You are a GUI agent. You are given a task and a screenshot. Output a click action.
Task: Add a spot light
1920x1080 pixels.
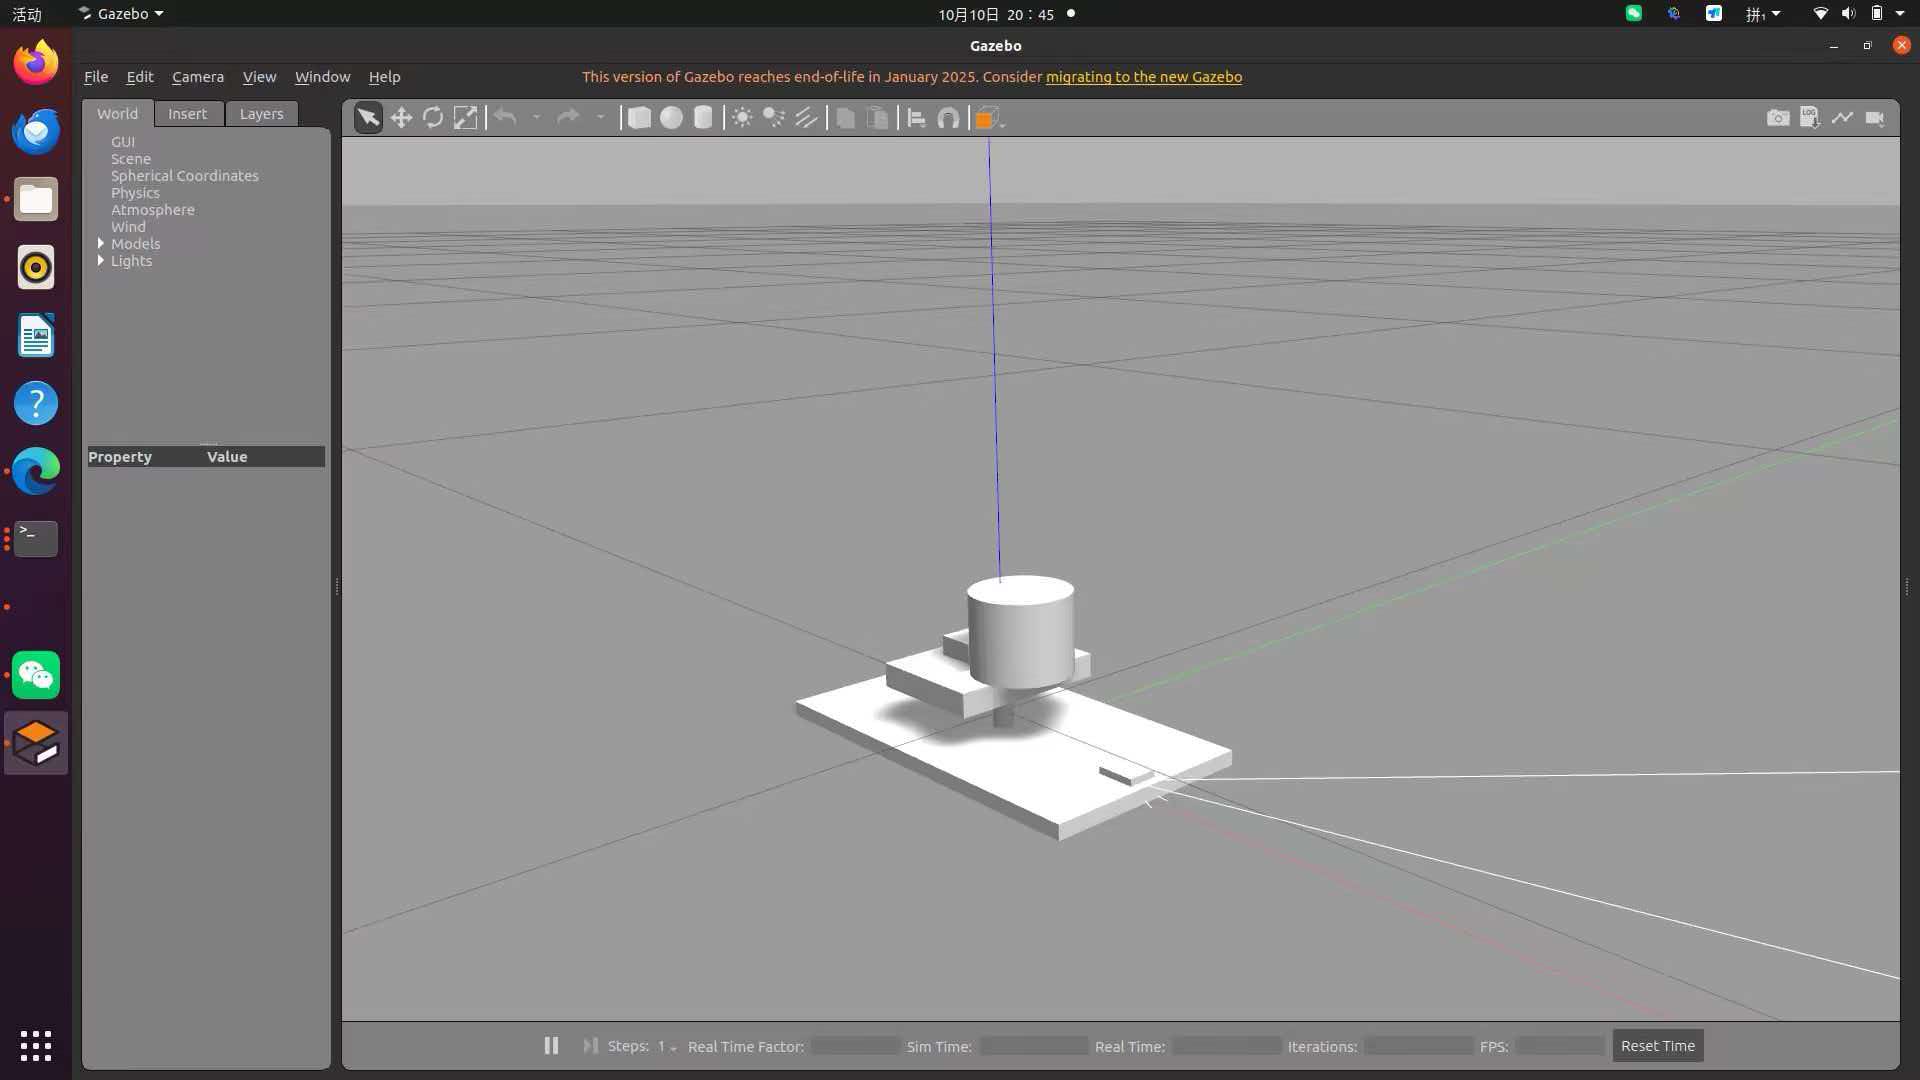tap(774, 118)
